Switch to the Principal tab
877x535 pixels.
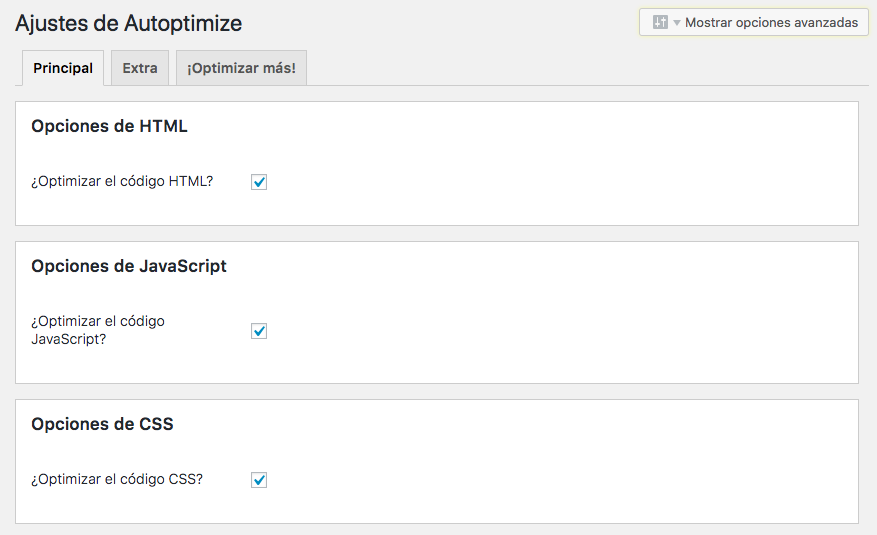[63, 68]
